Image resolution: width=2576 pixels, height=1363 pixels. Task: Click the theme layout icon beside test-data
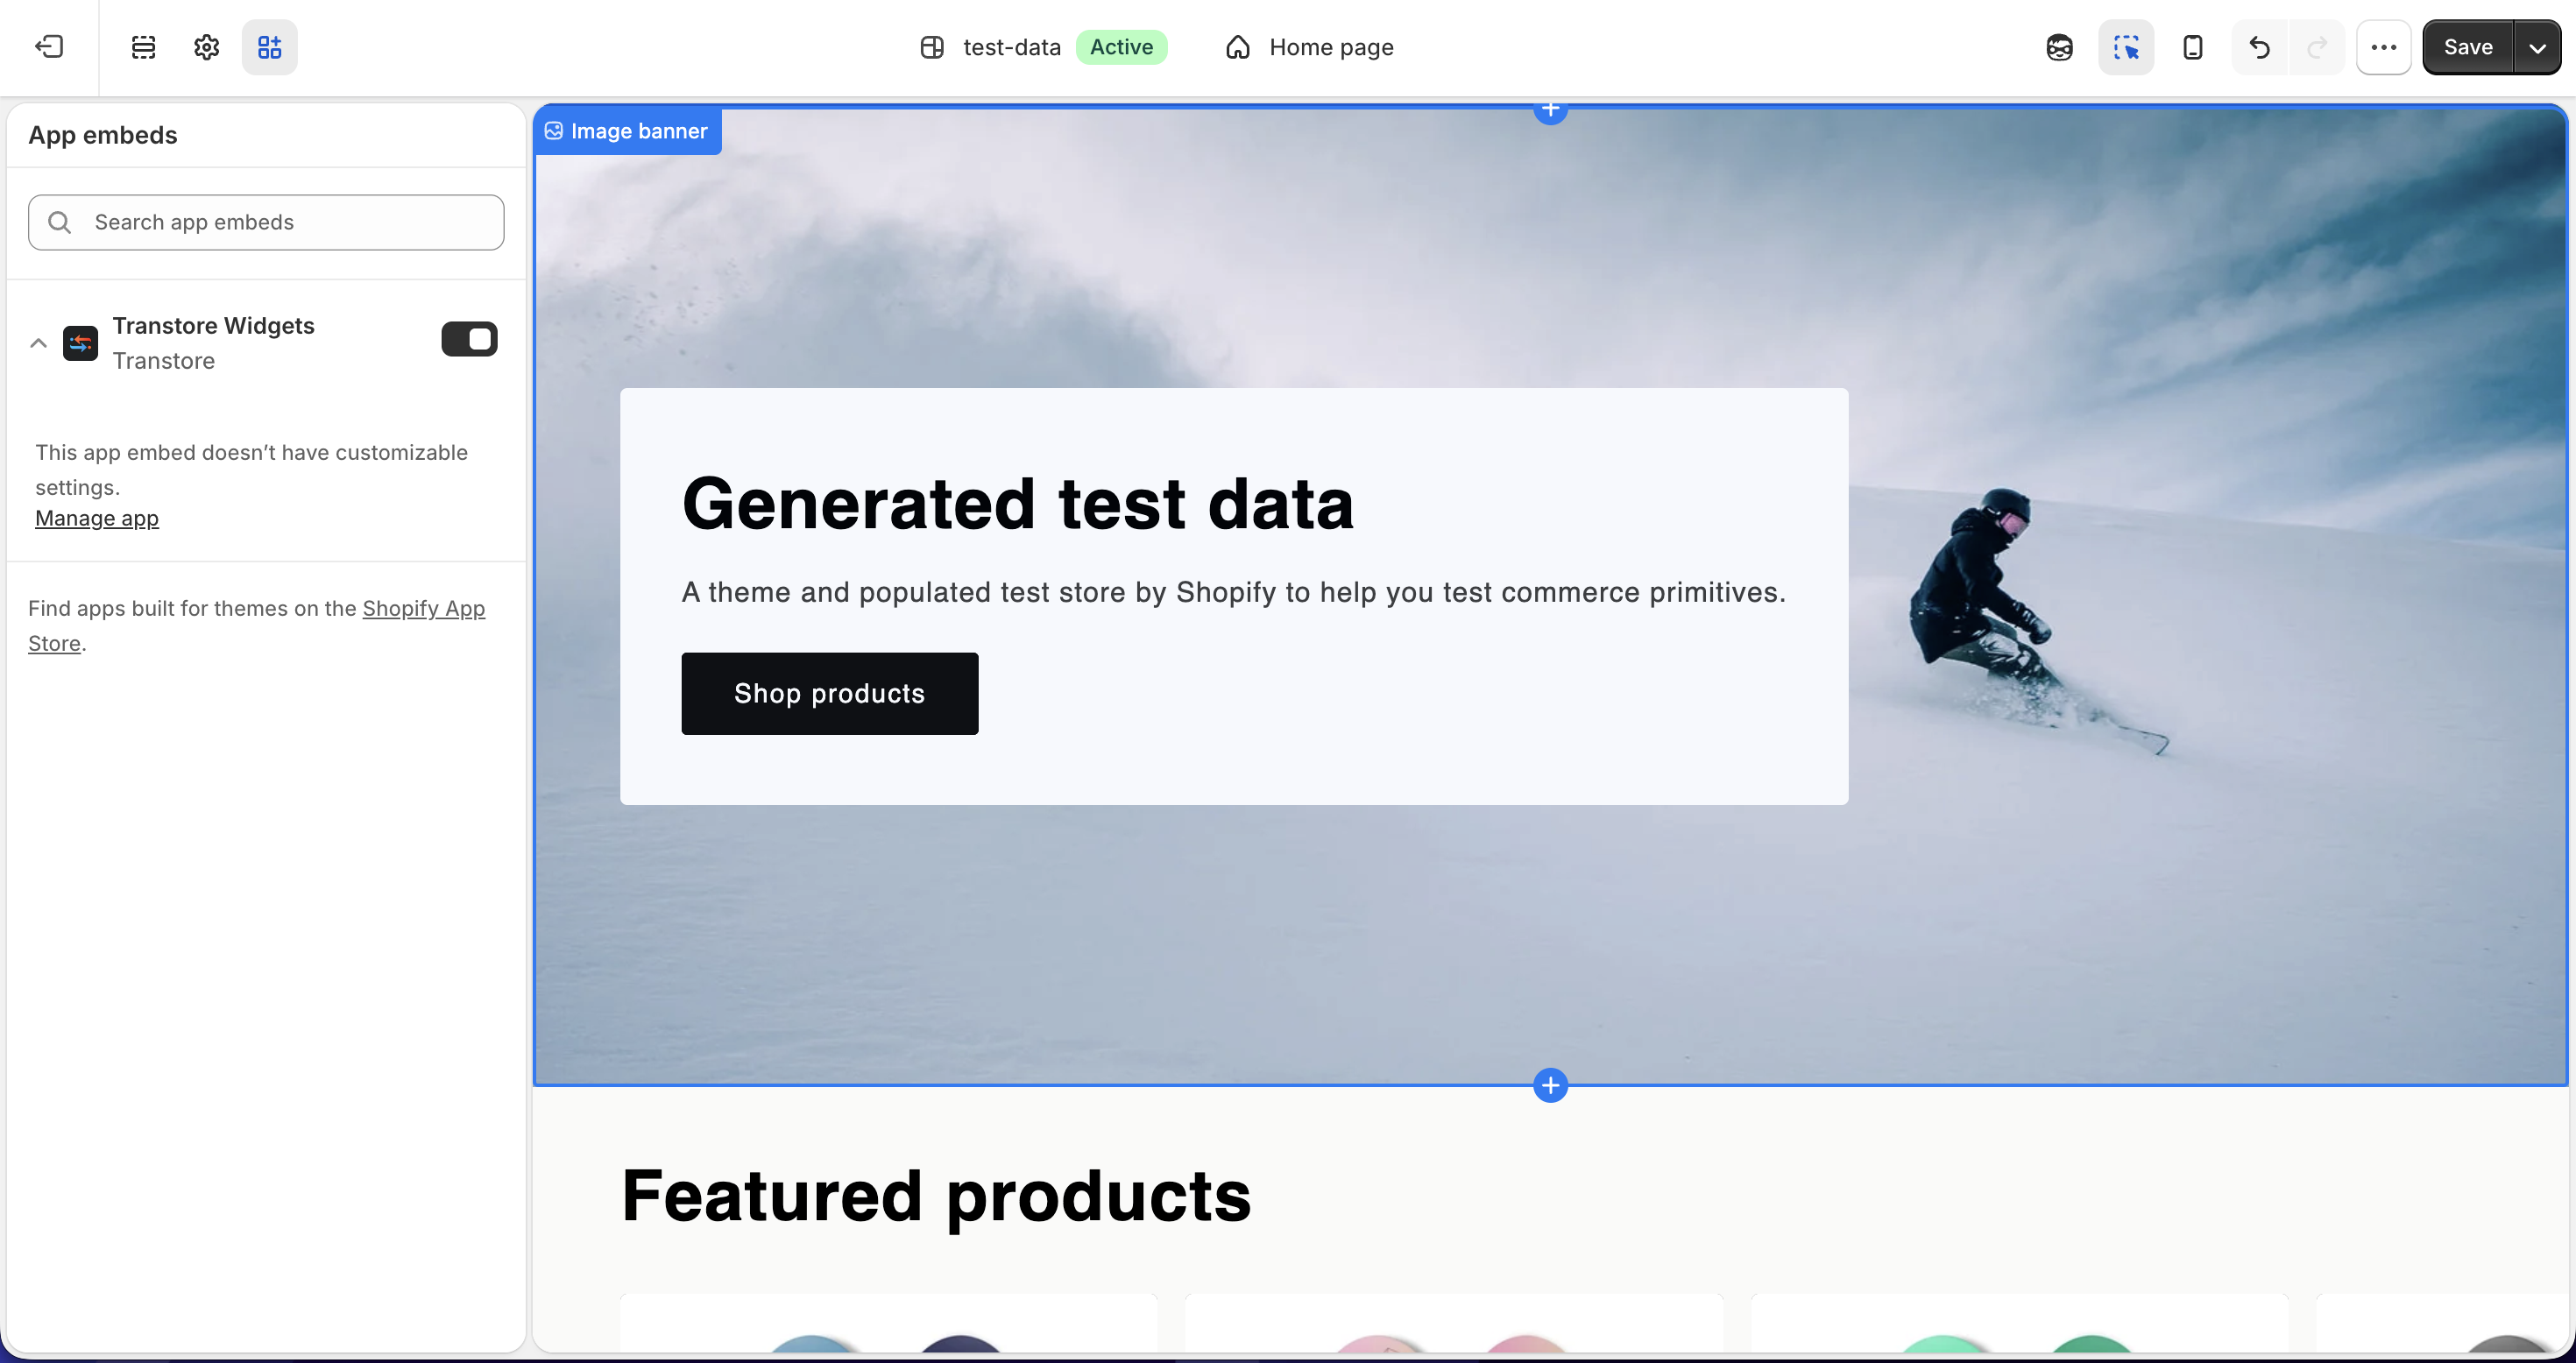(932, 47)
